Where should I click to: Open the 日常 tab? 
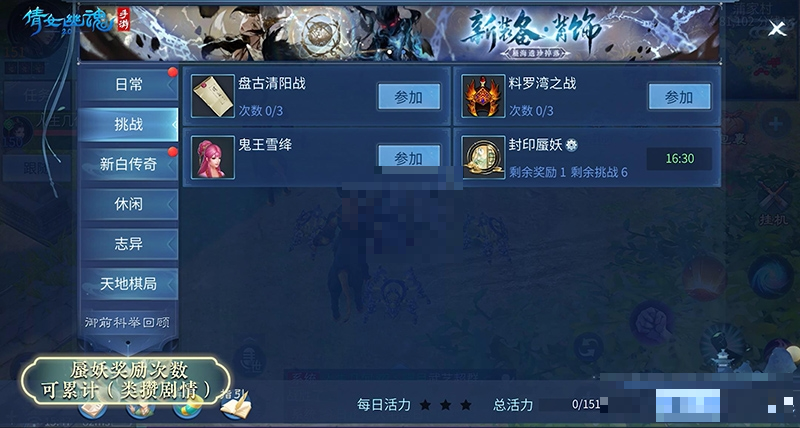(x=129, y=84)
